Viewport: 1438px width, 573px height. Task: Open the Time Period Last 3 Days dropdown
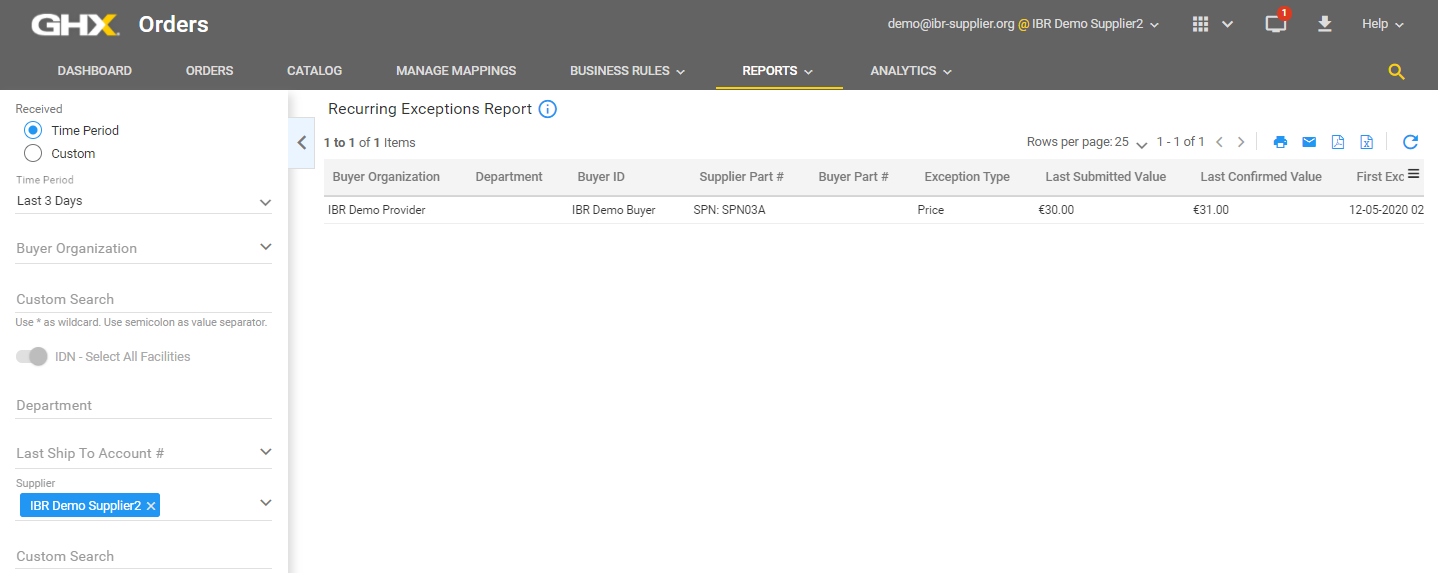pyautogui.click(x=144, y=201)
